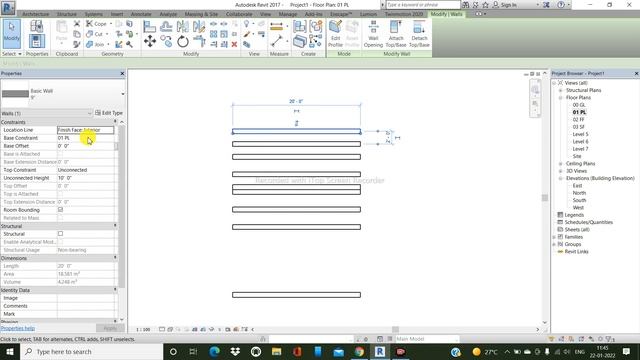640x360 pixels.
Task: Activate the Move tool
Action: (149, 41)
